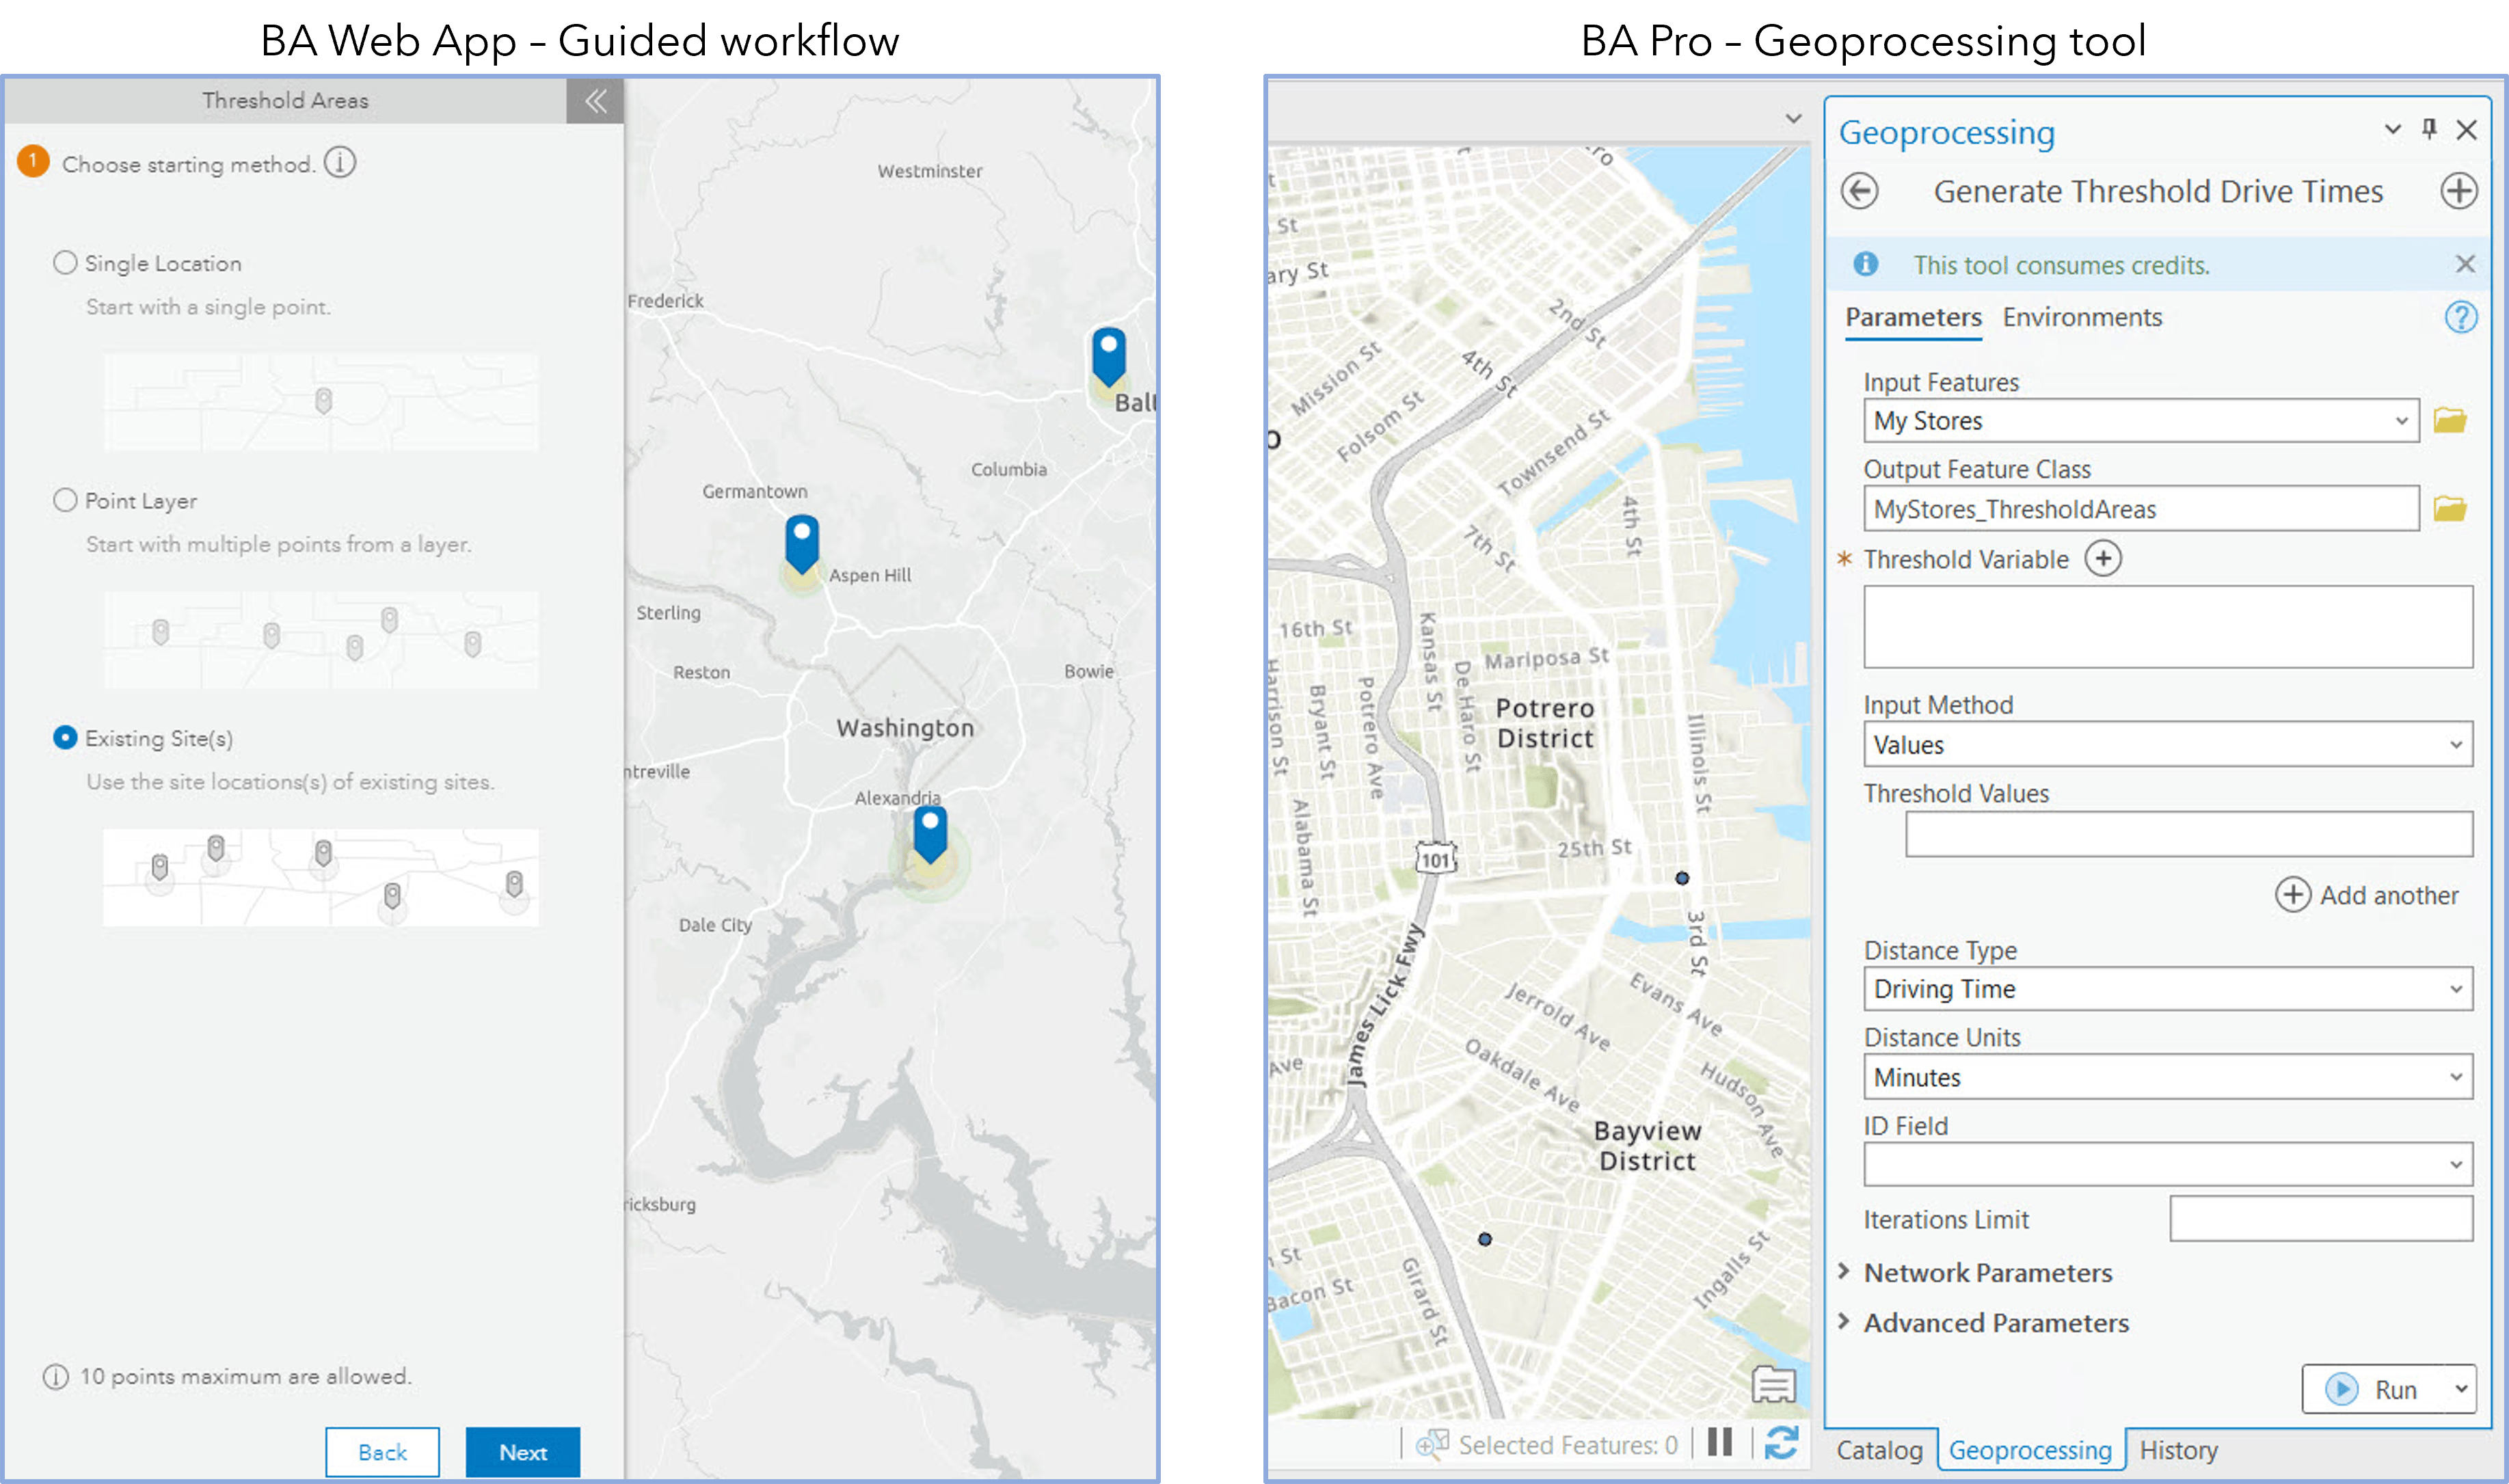This screenshot has width=2509, height=1484.
Task: Add a Threshold Variable with the plus icon
Action: click(x=2104, y=559)
